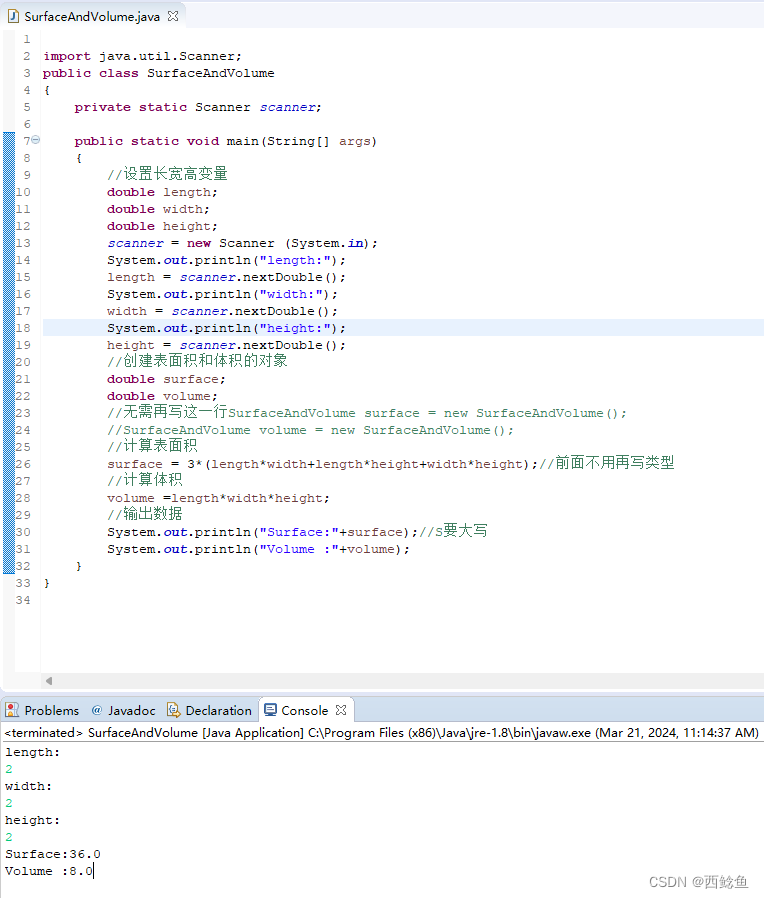
Task: Click the 'public static void main' line
Action: coord(226,141)
